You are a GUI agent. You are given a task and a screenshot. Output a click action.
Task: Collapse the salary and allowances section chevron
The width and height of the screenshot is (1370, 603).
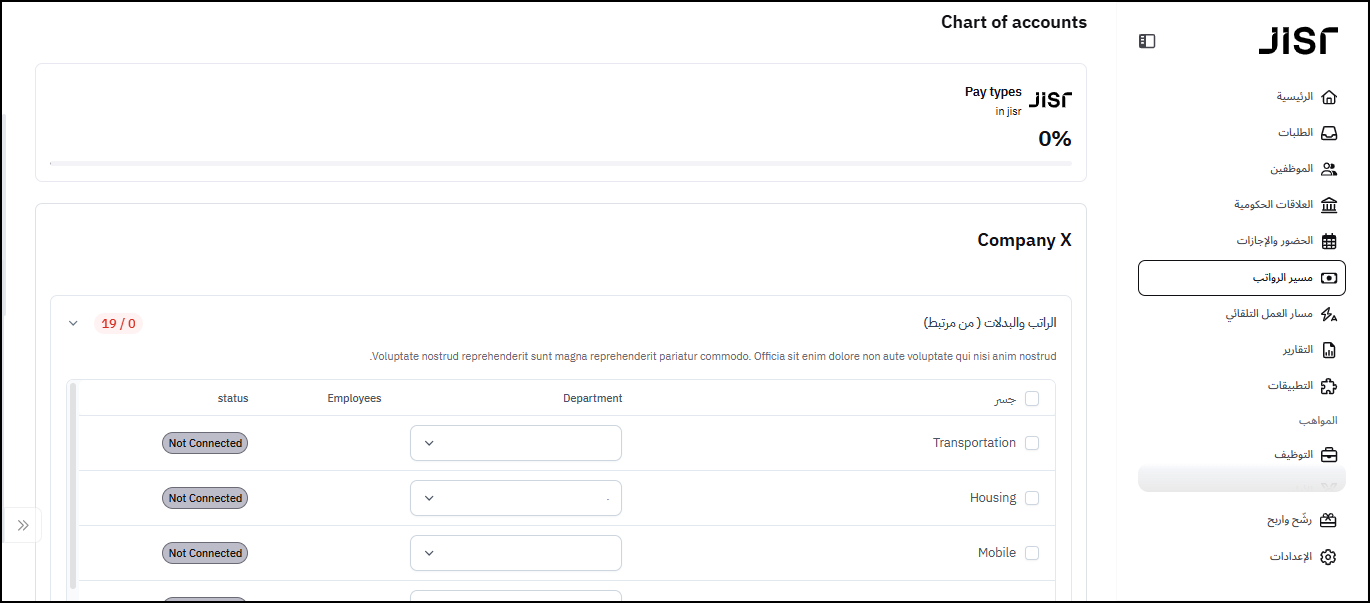[73, 323]
